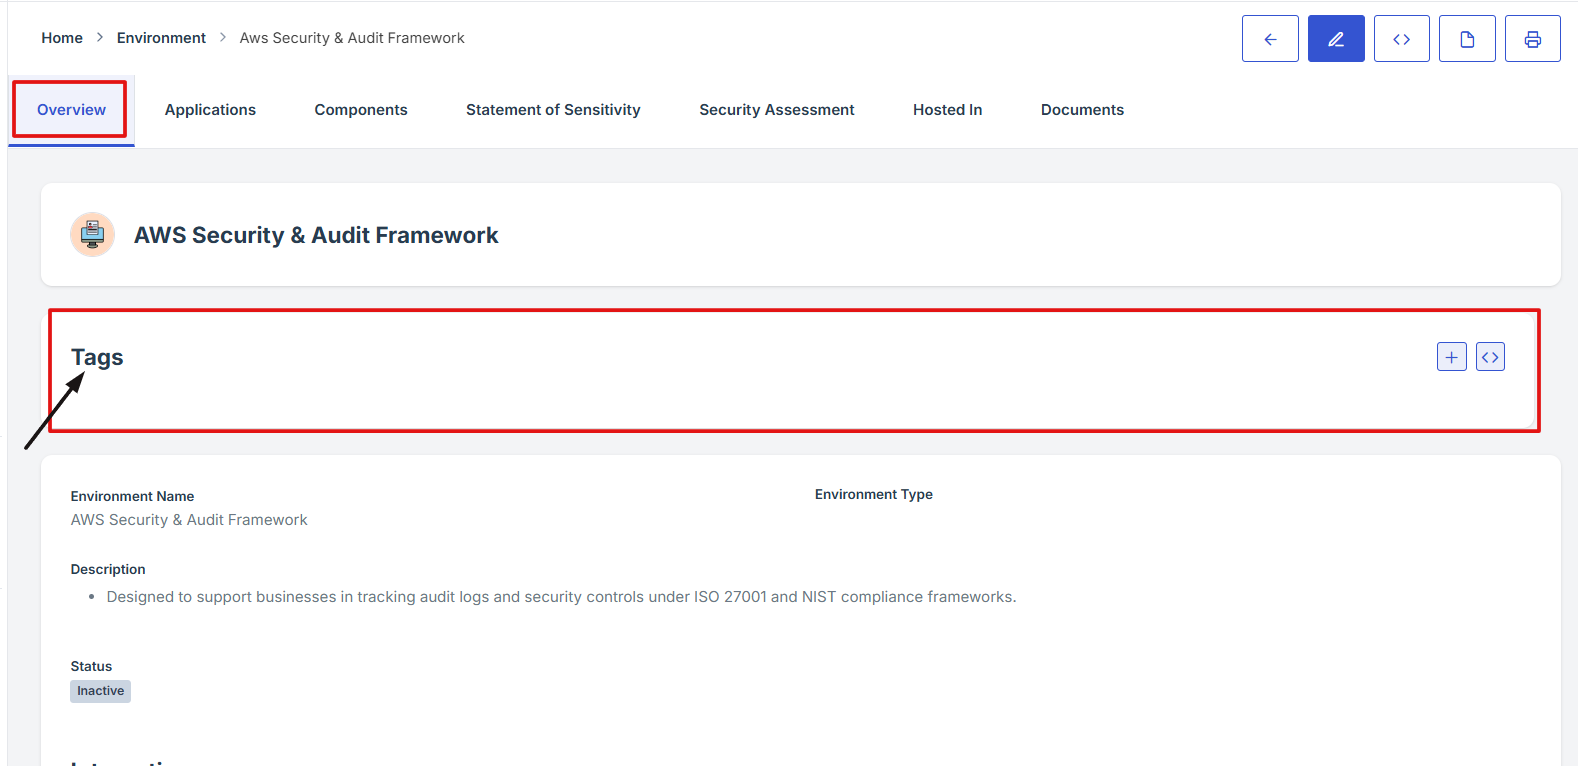Click the back arrow button
The width and height of the screenshot is (1578, 766).
1270,39
